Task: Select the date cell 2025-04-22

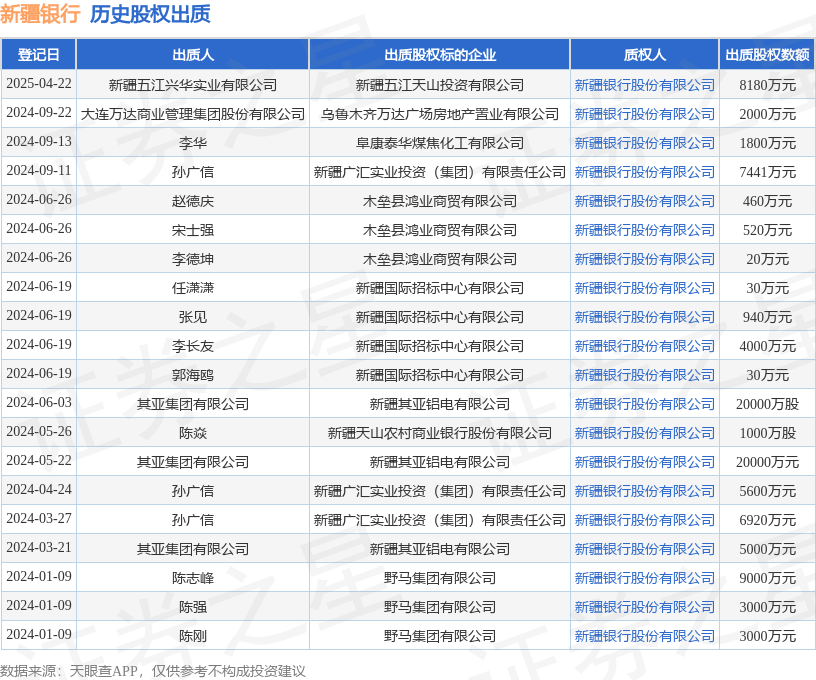Action: pyautogui.click(x=39, y=84)
